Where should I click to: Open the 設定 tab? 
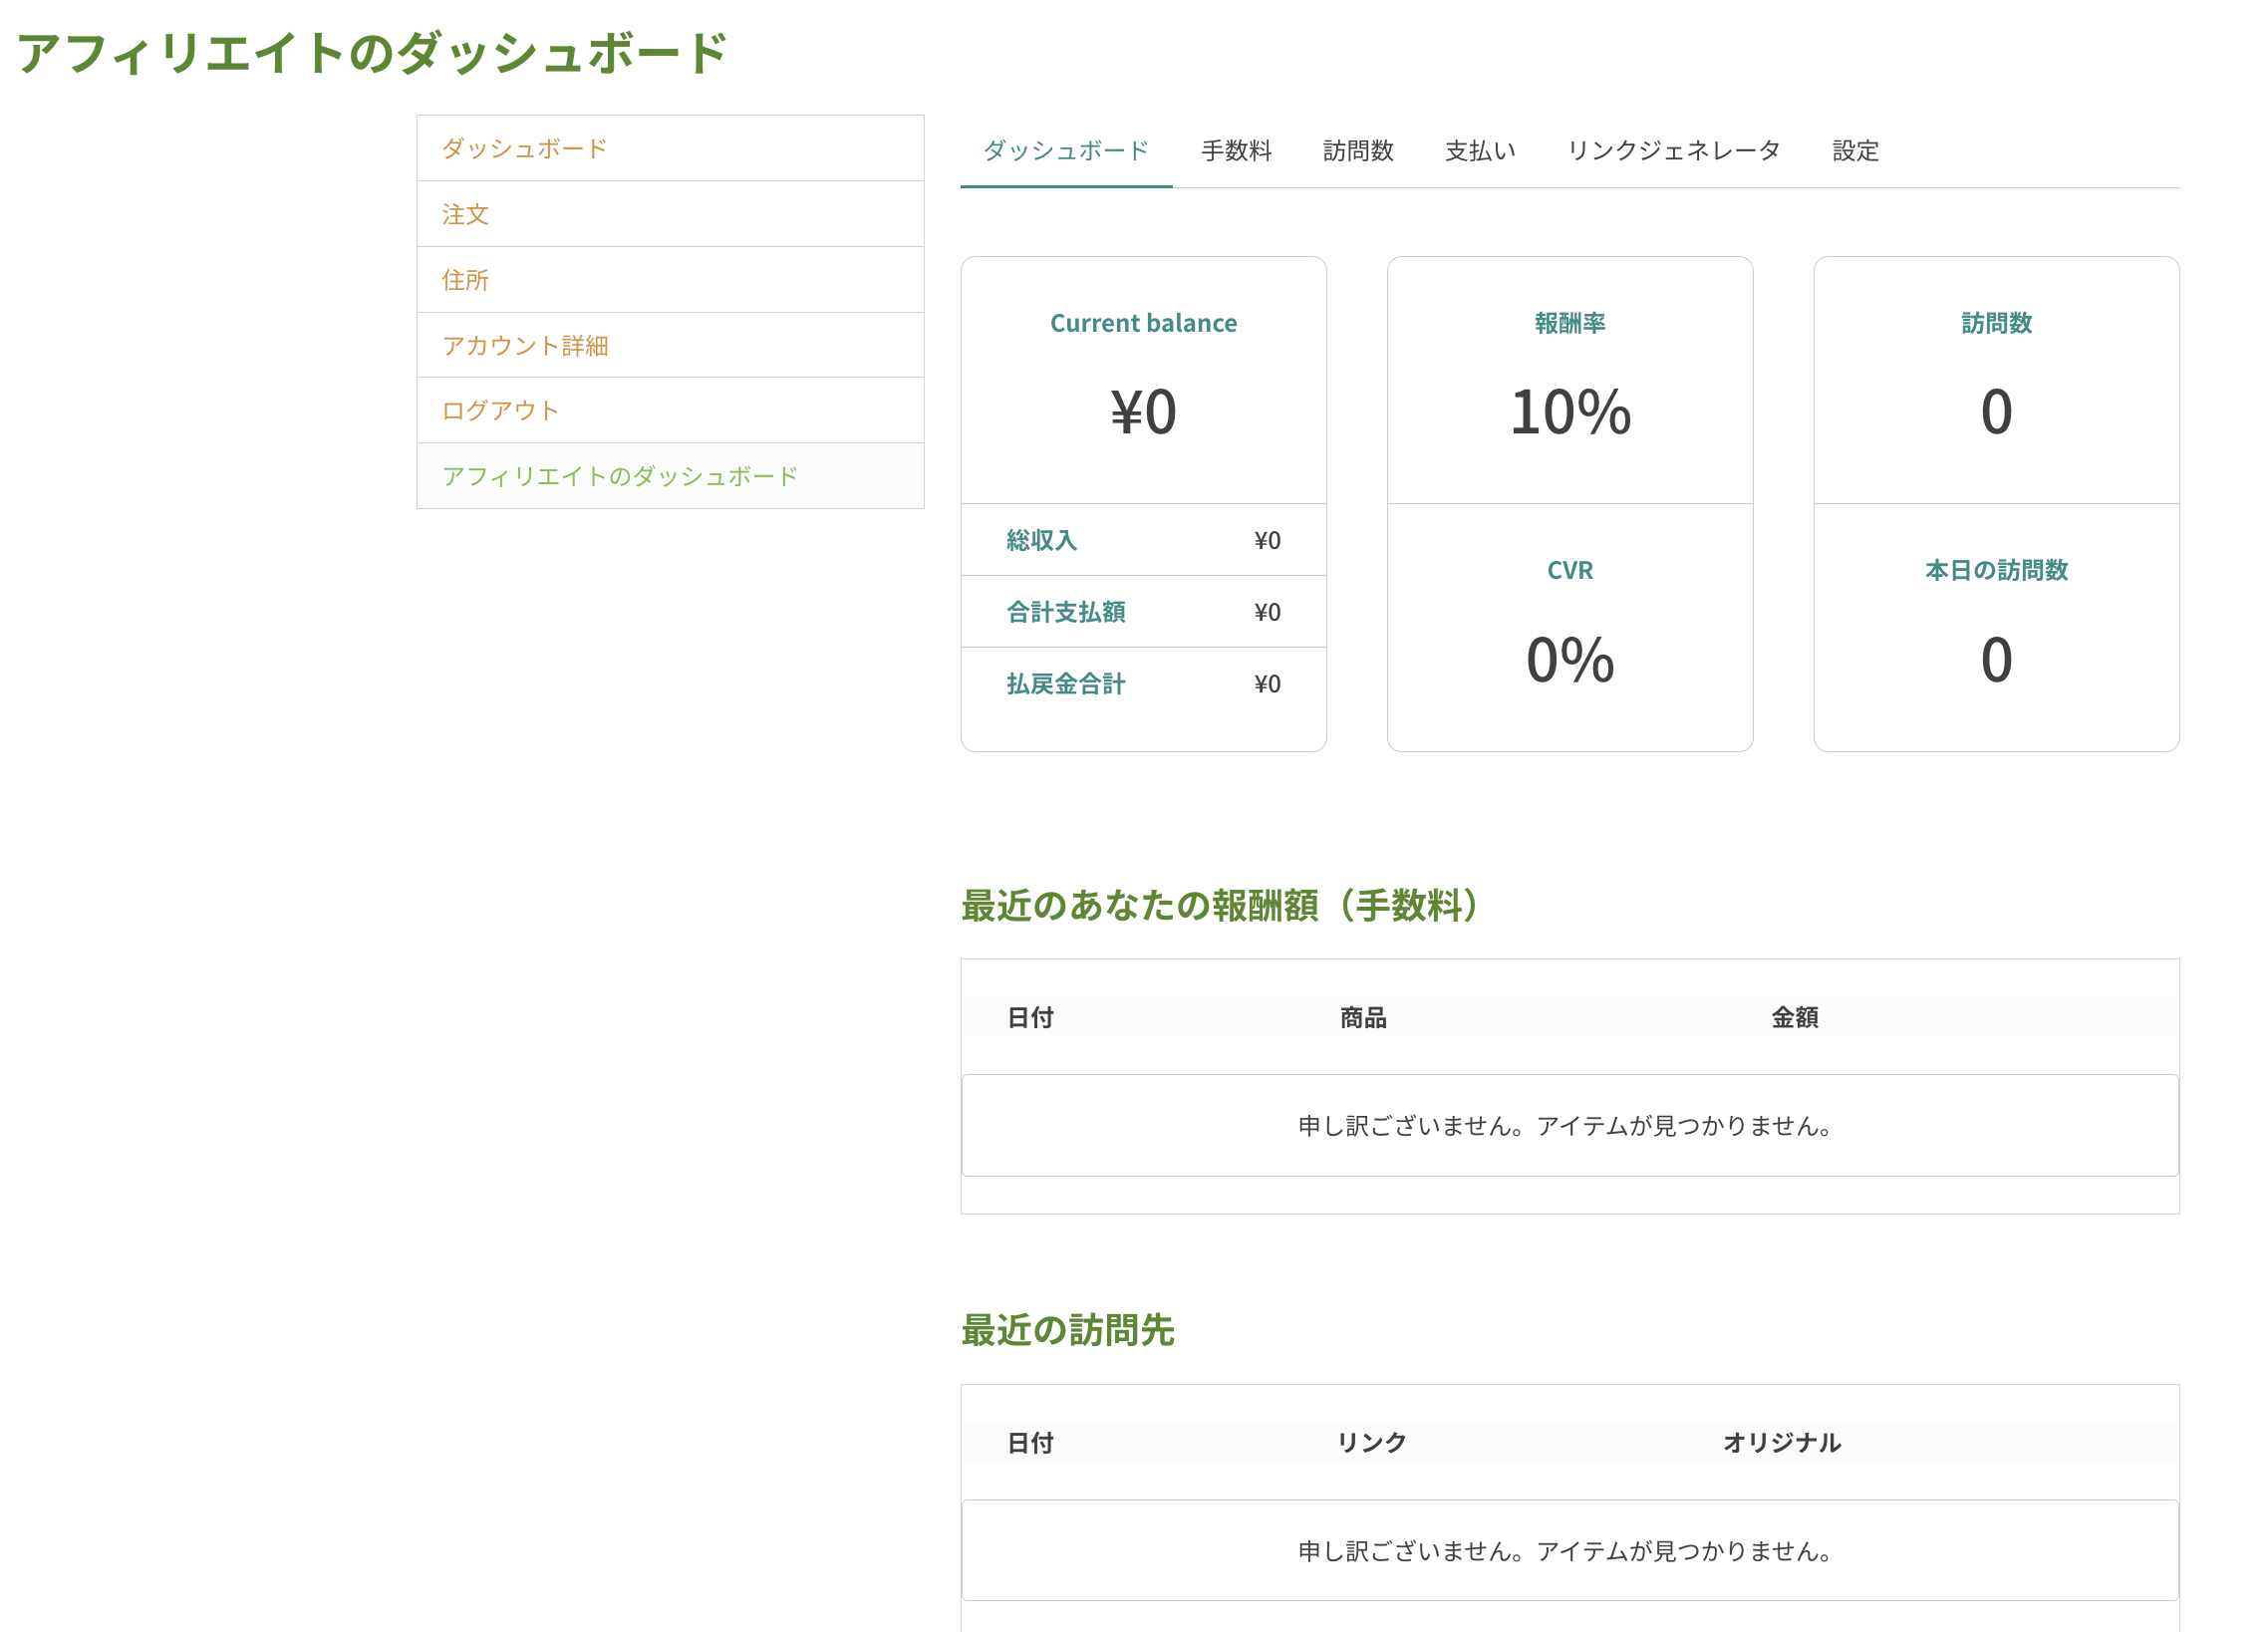[x=1855, y=151]
